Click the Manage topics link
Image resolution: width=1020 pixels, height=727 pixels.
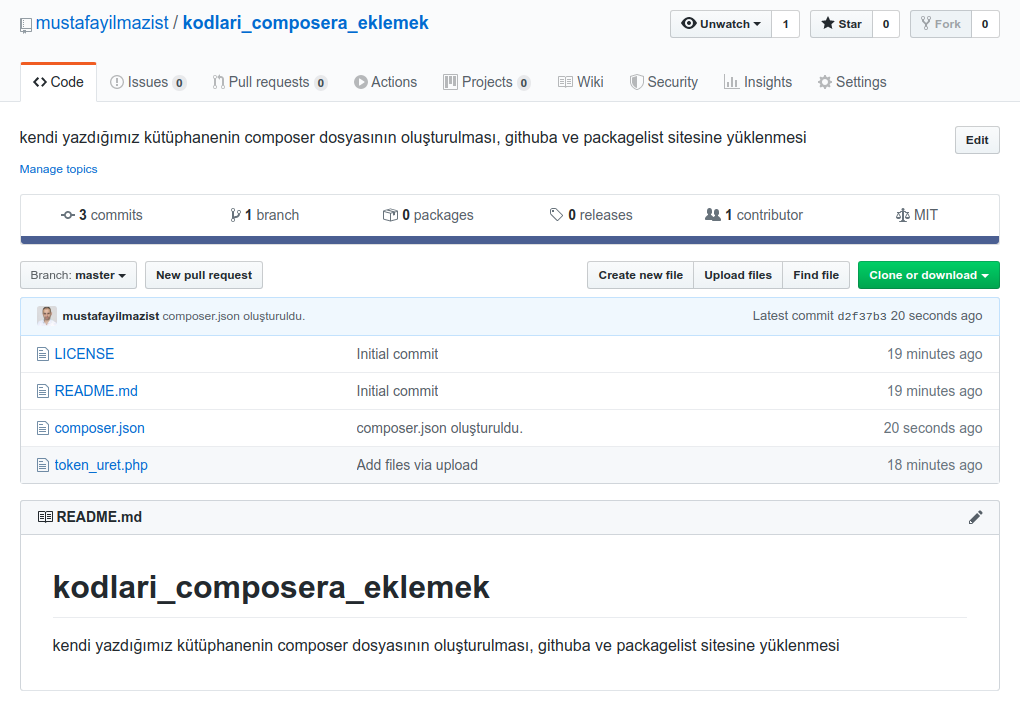(59, 169)
